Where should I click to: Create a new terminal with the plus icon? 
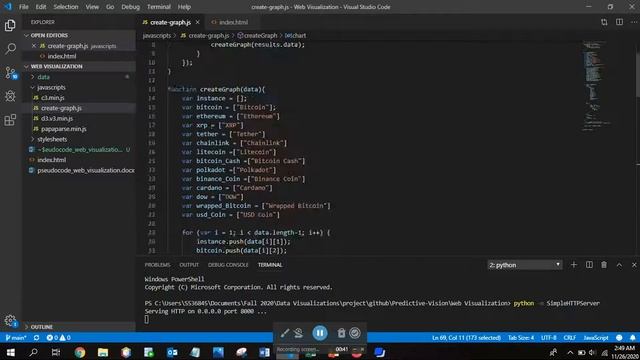573,265
